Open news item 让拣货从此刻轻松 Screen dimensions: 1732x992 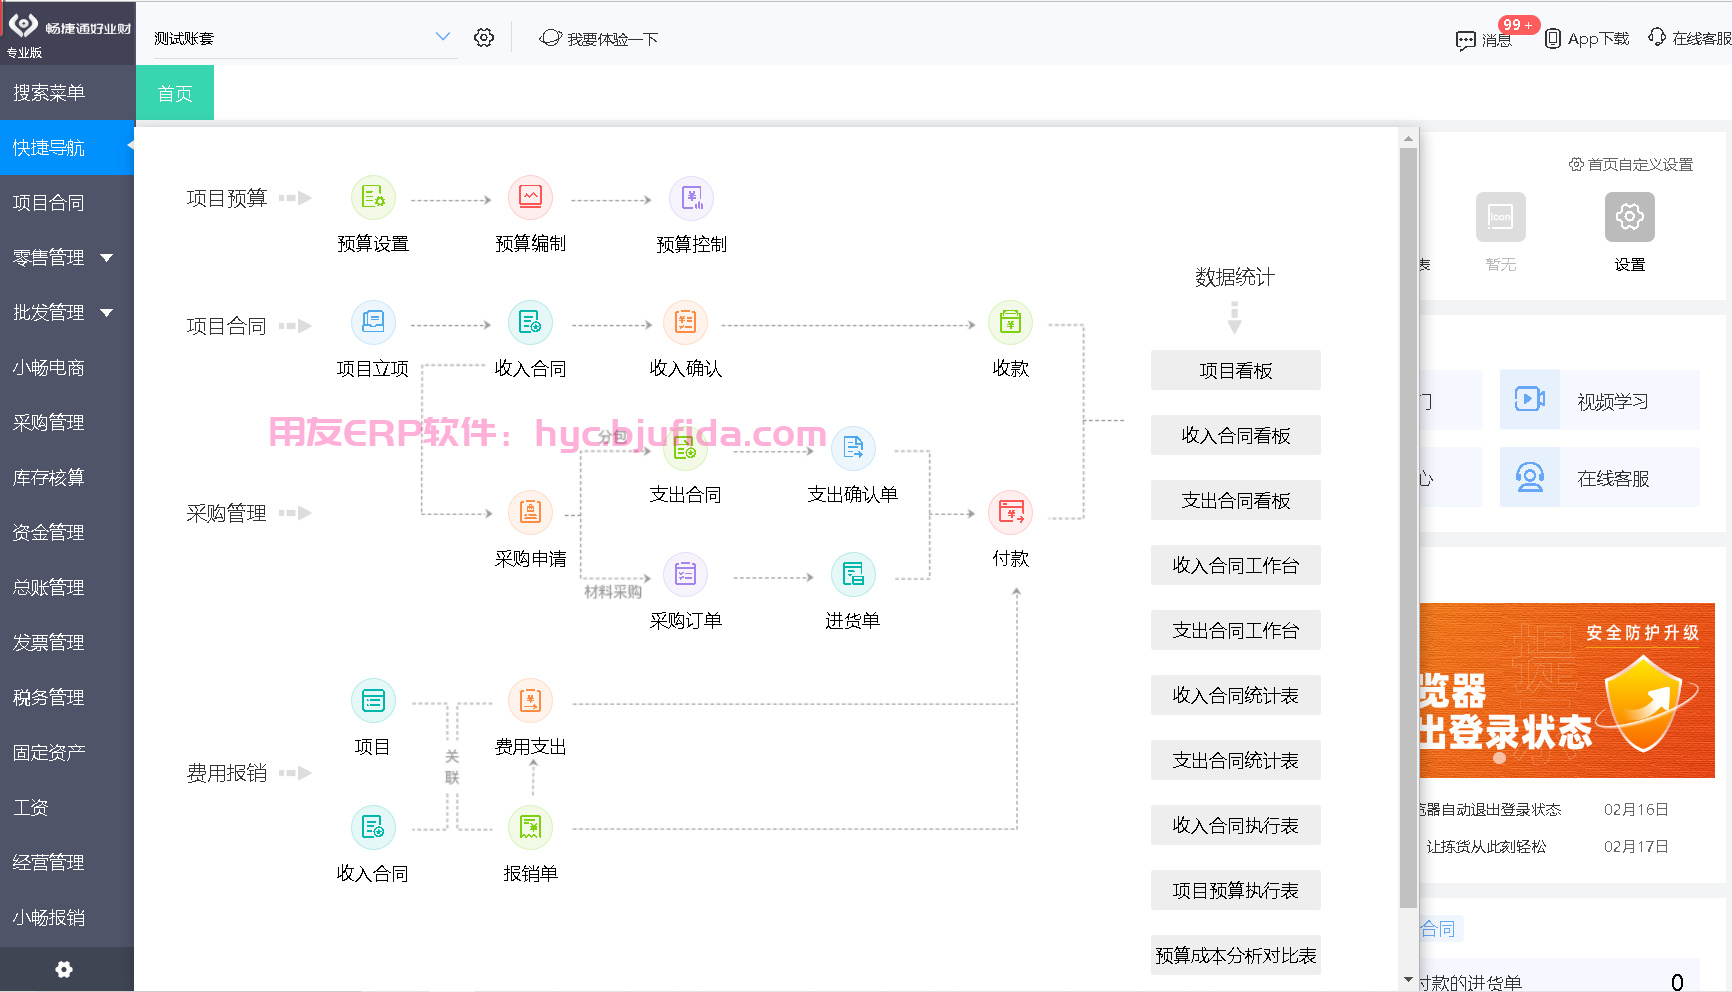(1486, 846)
